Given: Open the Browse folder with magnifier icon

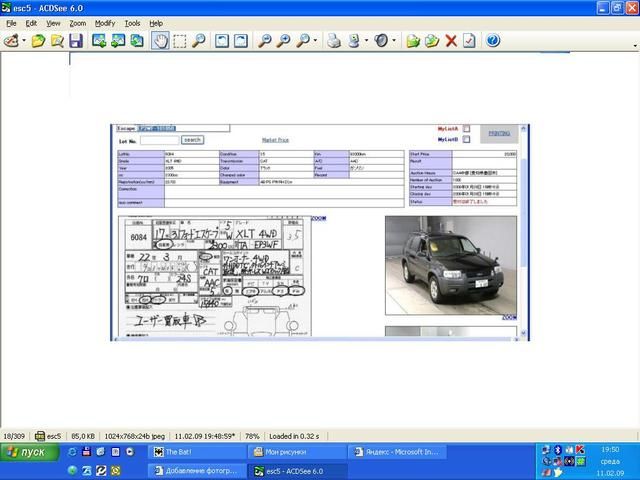Looking at the screenshot, I should (x=57, y=40).
